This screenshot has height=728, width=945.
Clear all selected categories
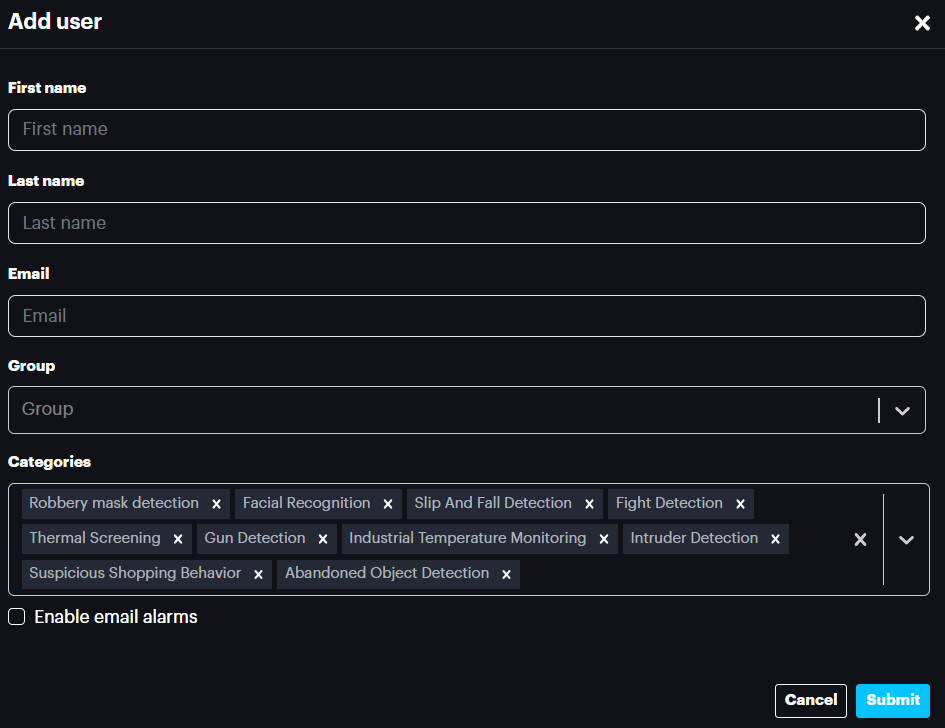point(860,539)
